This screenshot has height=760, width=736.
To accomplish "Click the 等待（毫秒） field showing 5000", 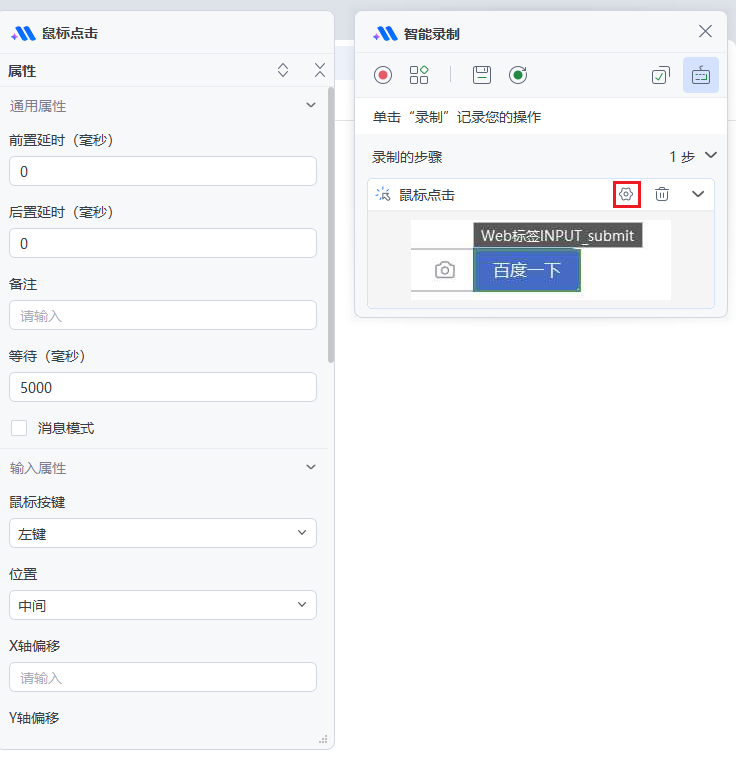I will coord(162,388).
